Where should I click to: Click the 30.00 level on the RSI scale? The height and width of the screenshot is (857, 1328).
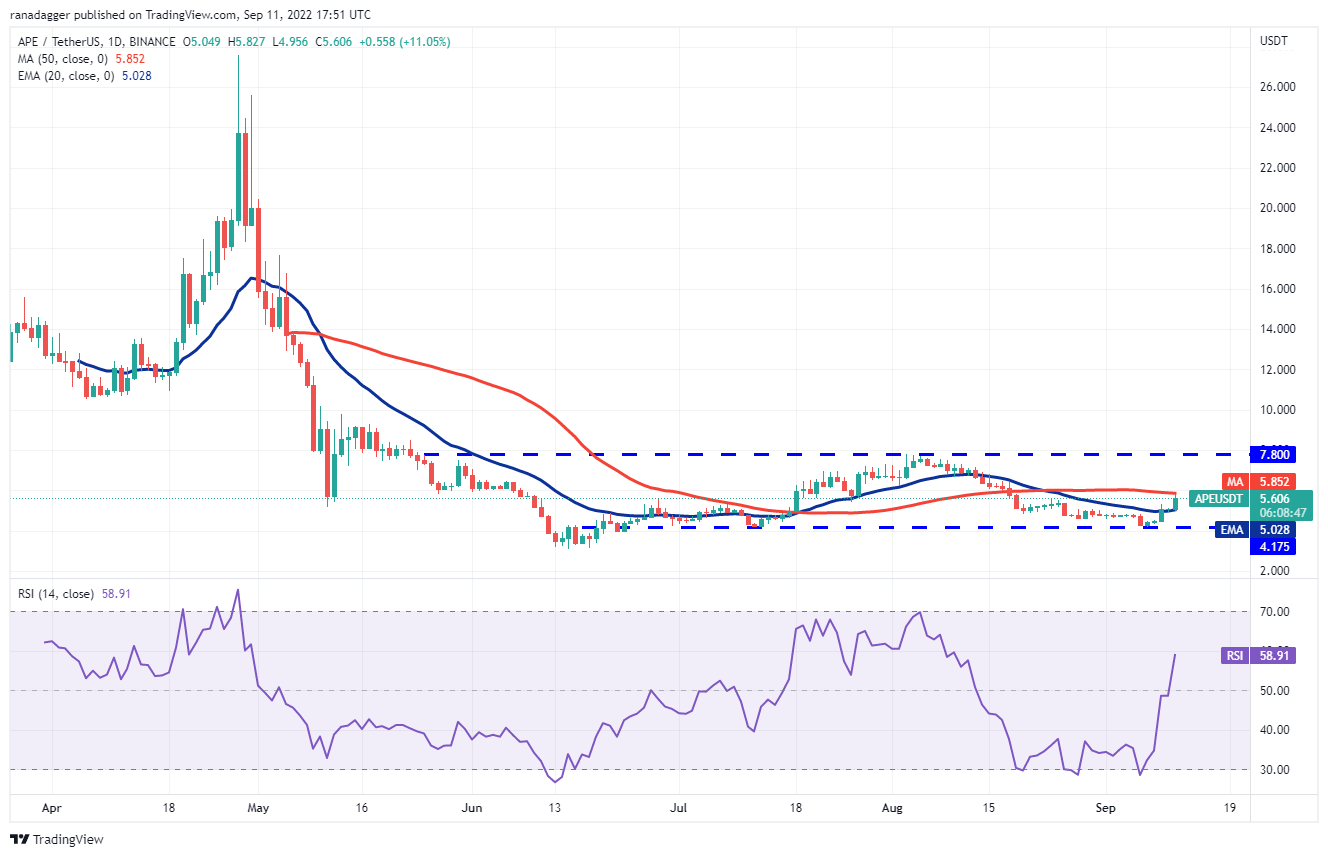click(x=1275, y=770)
